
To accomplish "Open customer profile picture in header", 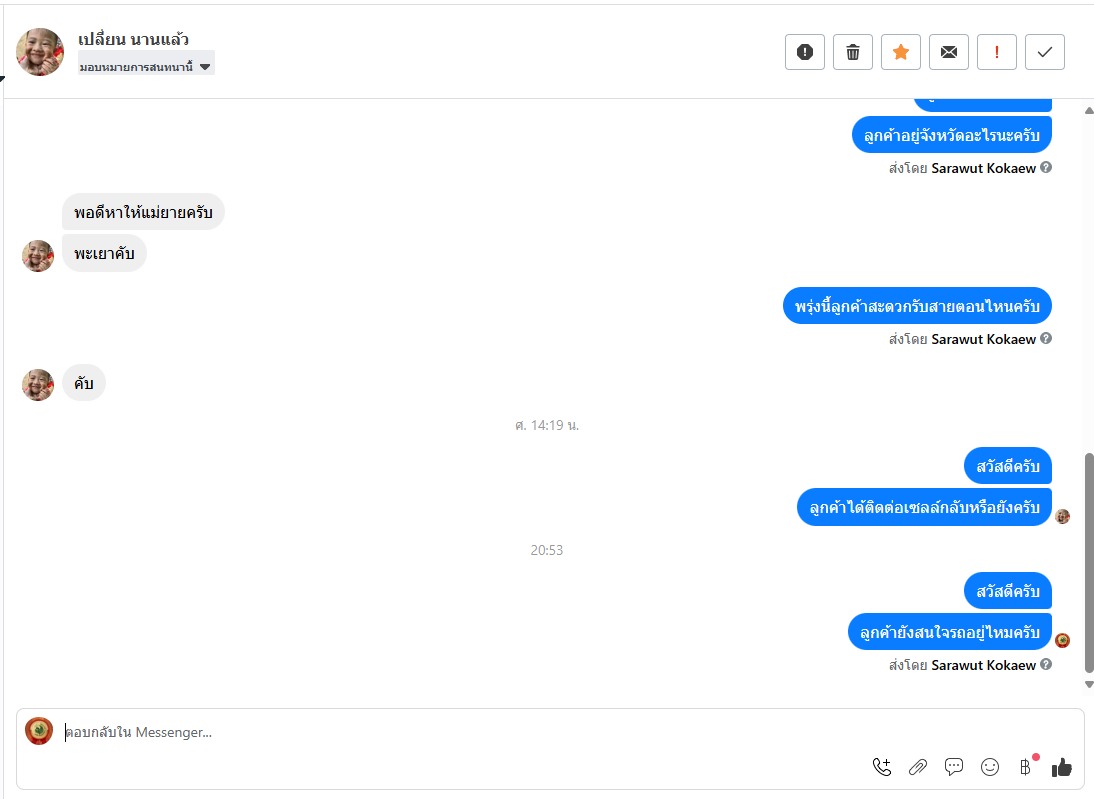I will point(40,52).
